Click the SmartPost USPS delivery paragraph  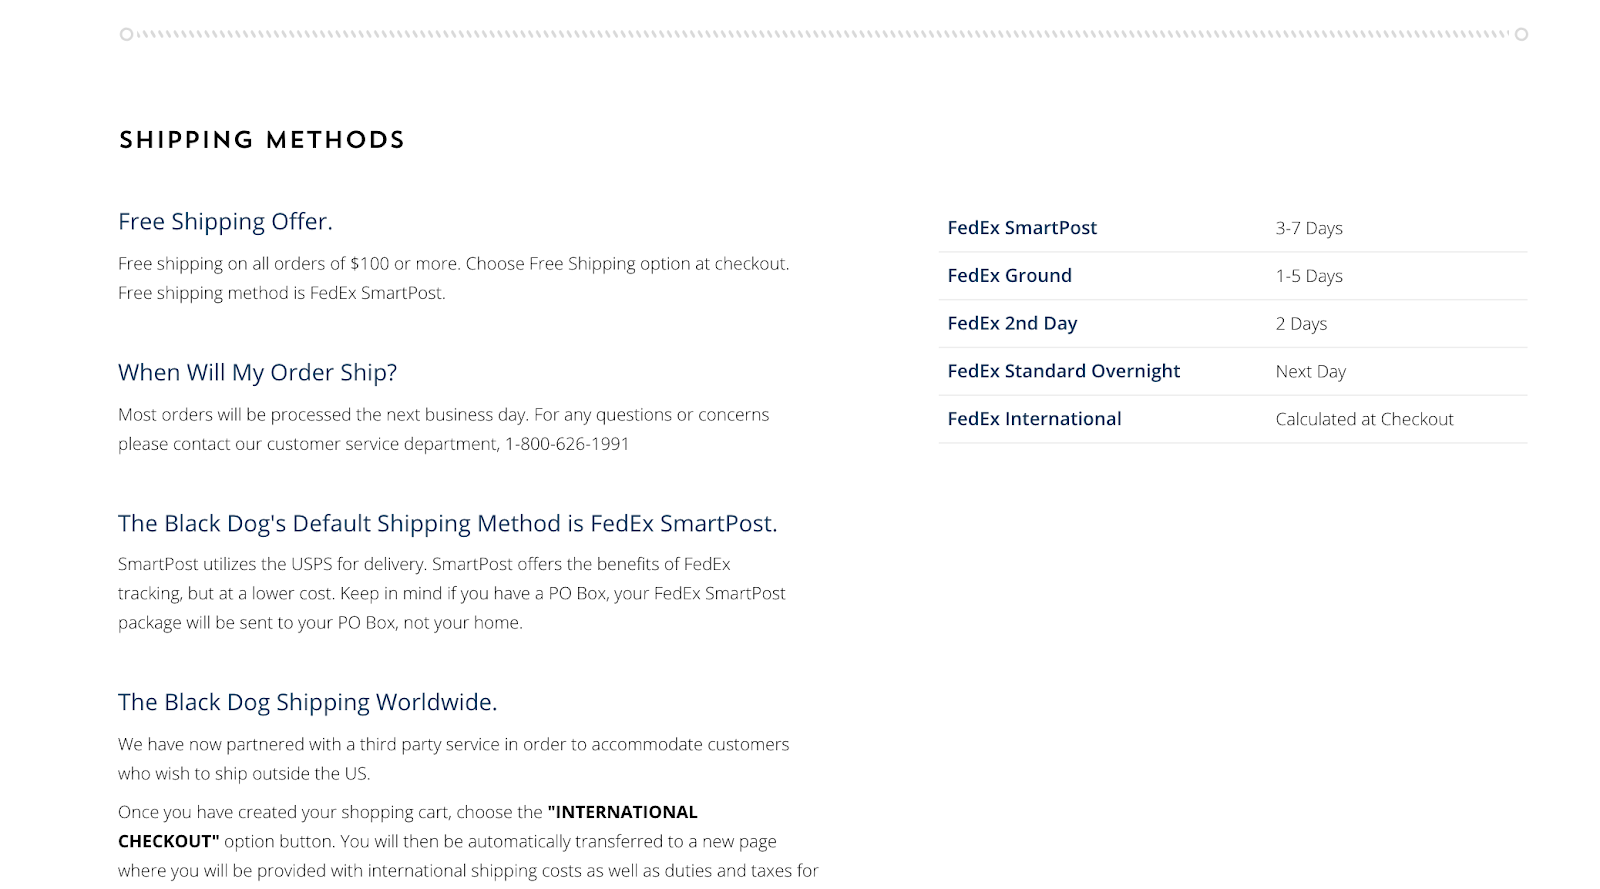click(452, 593)
